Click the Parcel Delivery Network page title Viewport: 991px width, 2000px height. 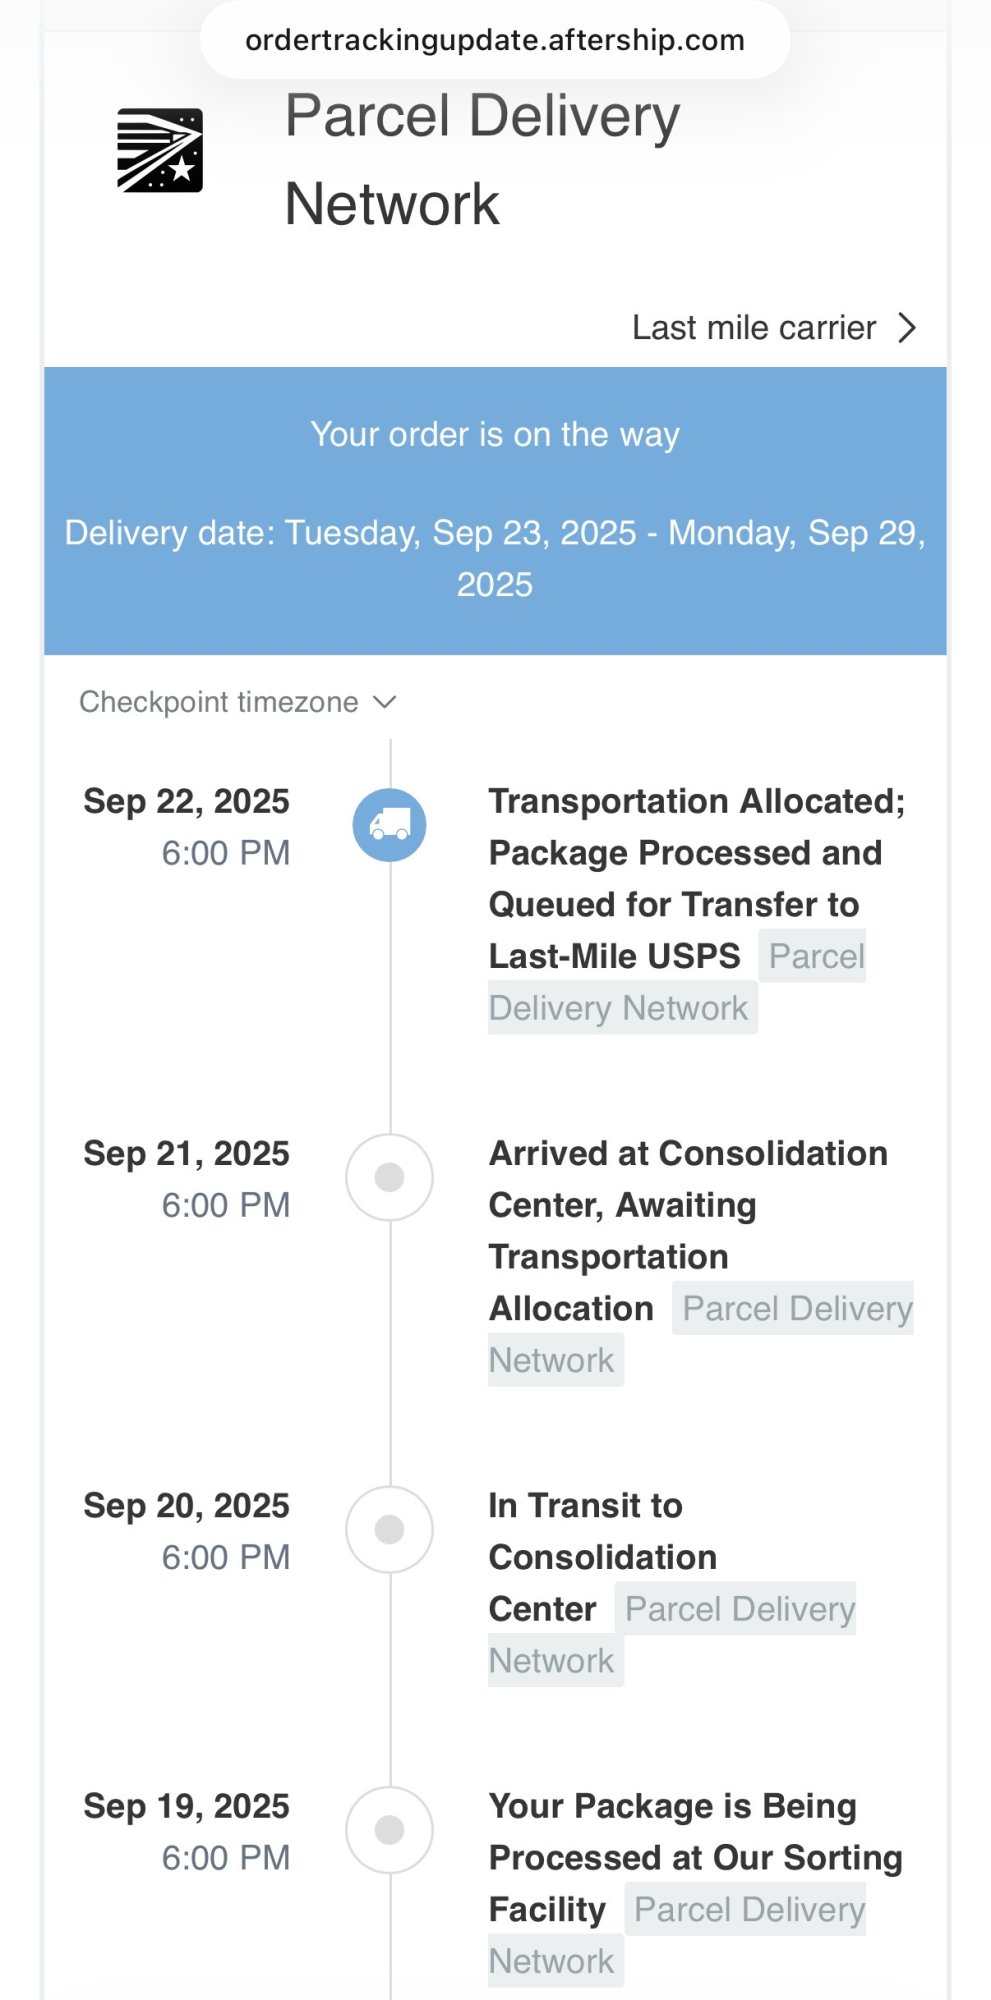[482, 160]
